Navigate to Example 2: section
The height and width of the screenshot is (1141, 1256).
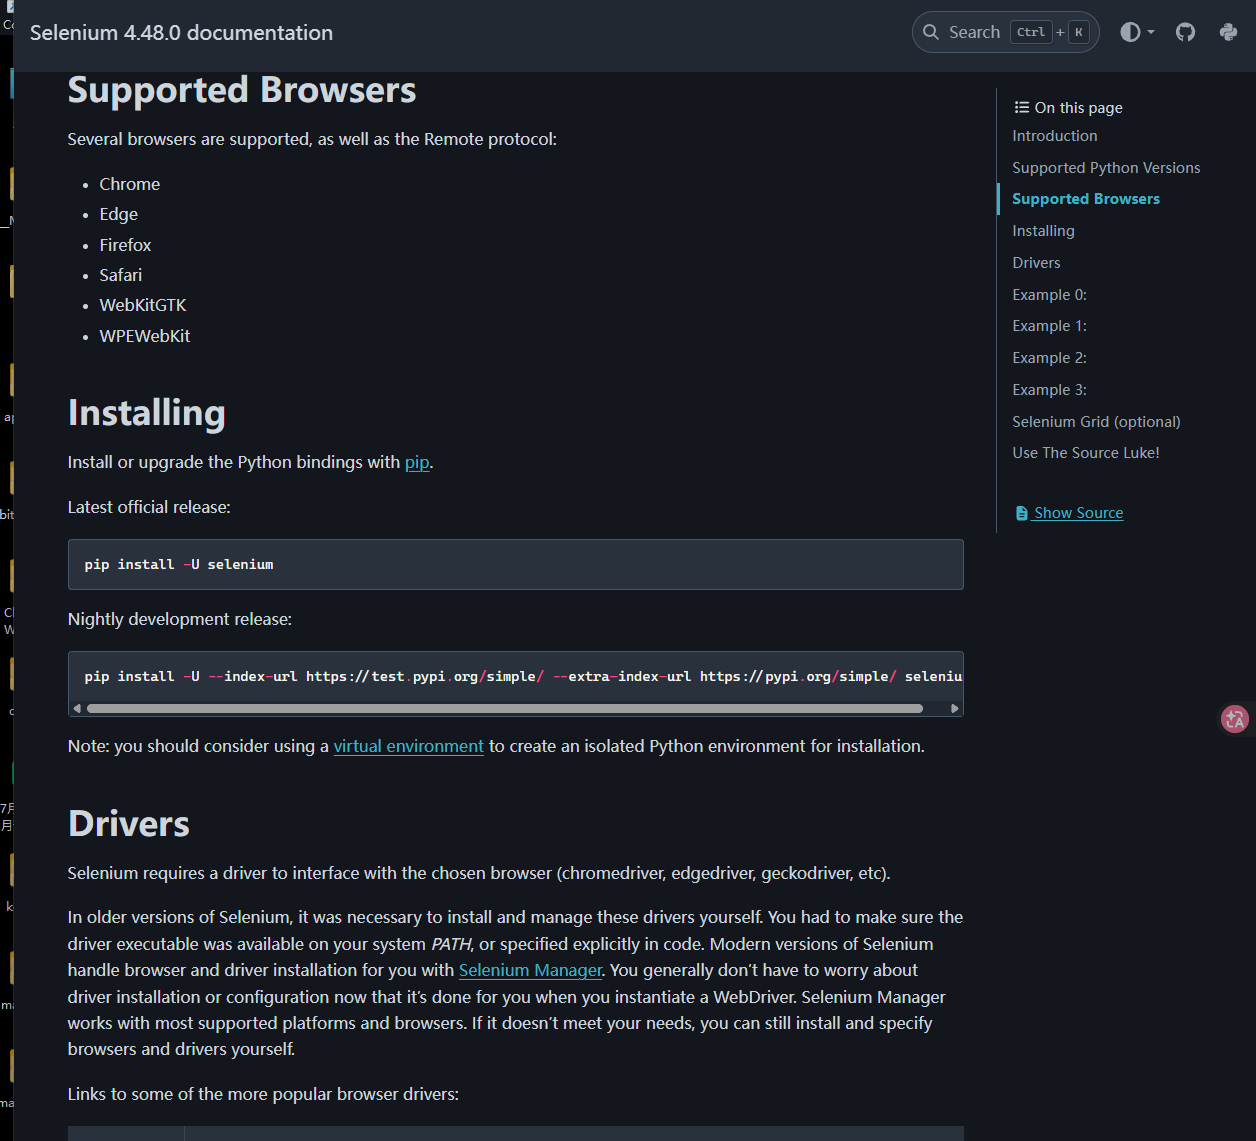click(x=1049, y=358)
